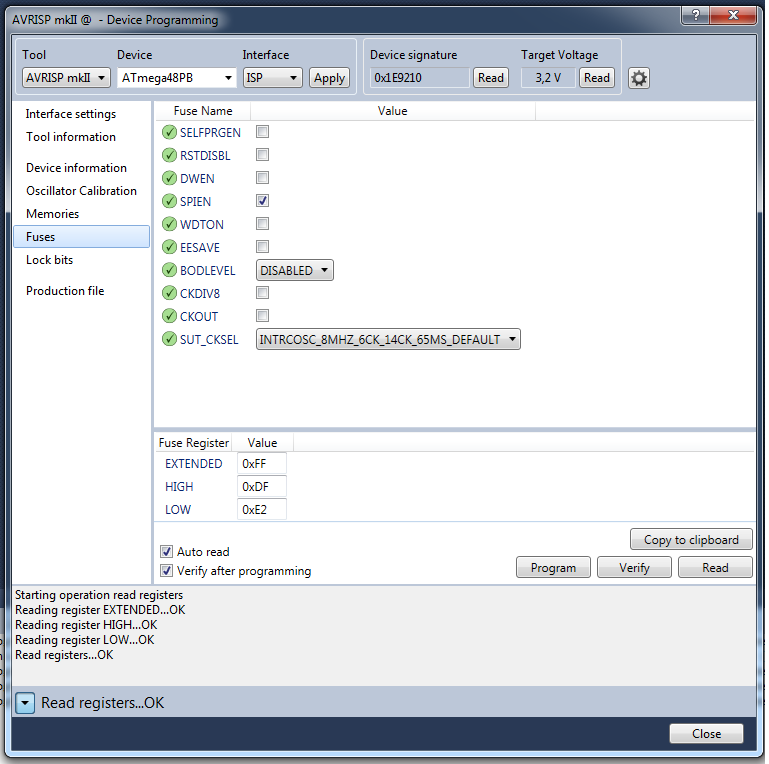Enable the SELFPRGEN fuse checkbox
The image size is (769, 764).
pyautogui.click(x=262, y=131)
